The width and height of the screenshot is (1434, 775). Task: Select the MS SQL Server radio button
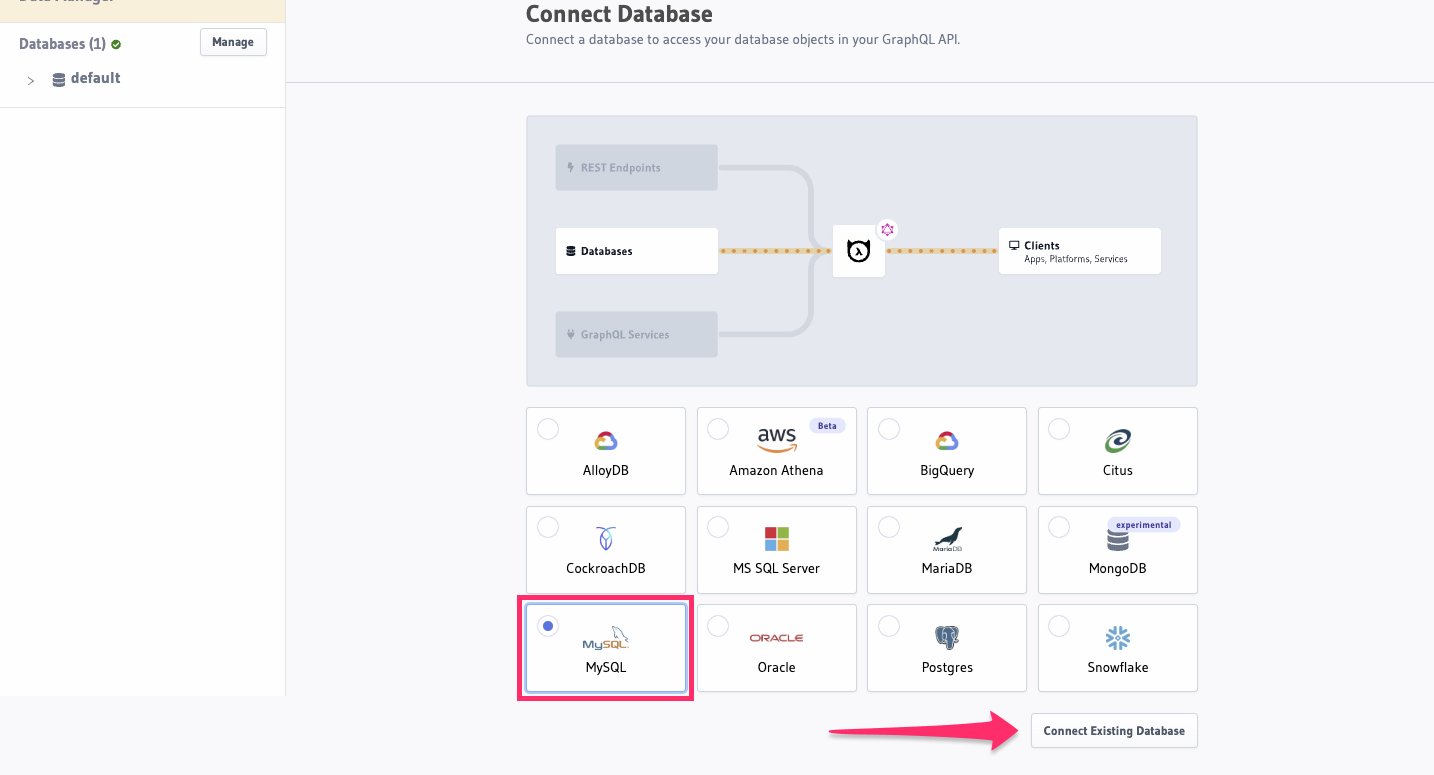click(x=718, y=527)
